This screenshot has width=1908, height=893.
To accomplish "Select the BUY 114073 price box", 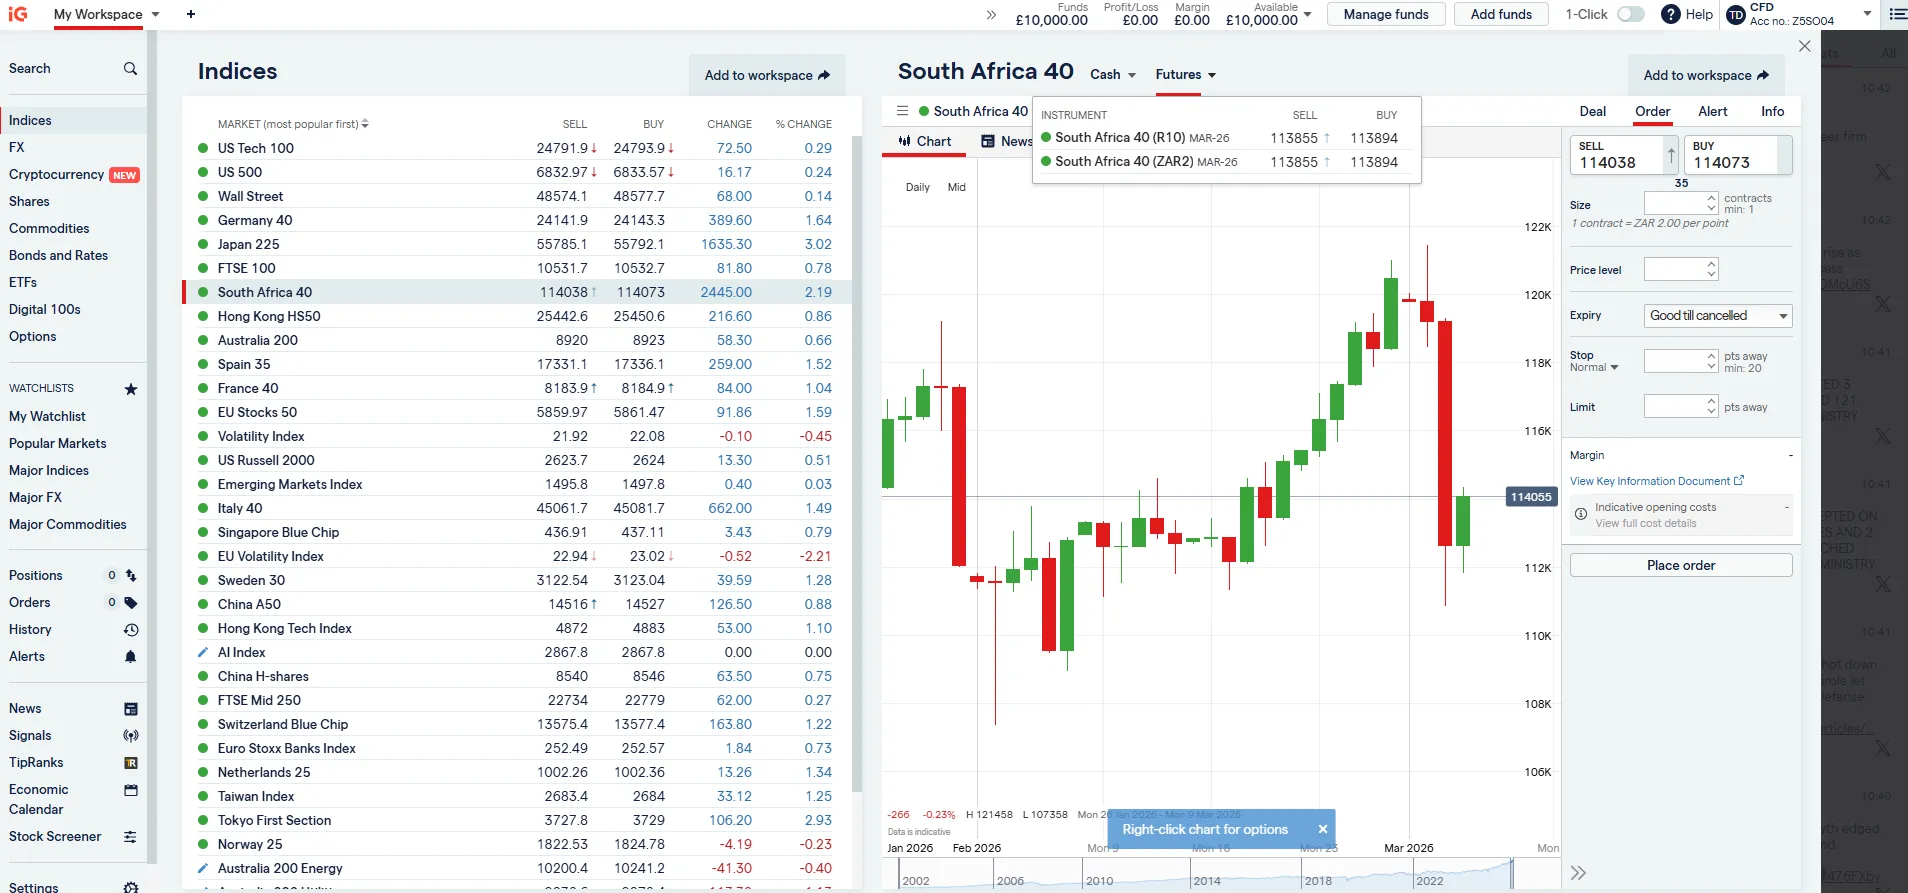I will (x=1738, y=155).
